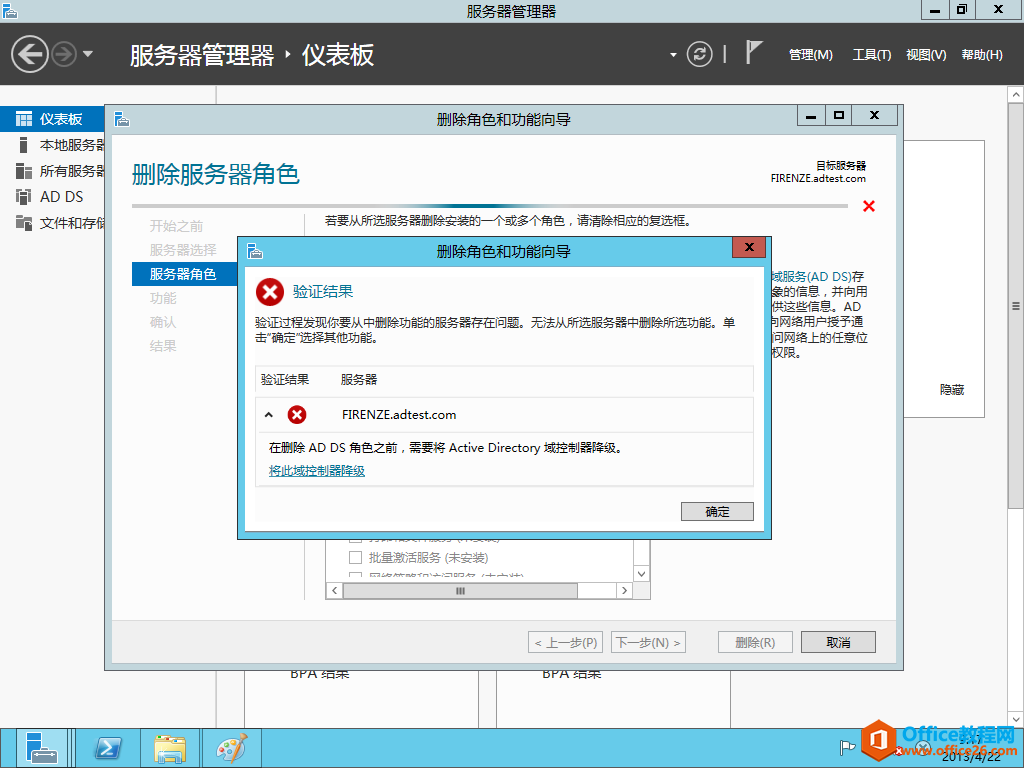Open the 管理(M) menu
The width and height of the screenshot is (1024, 768).
coord(810,55)
